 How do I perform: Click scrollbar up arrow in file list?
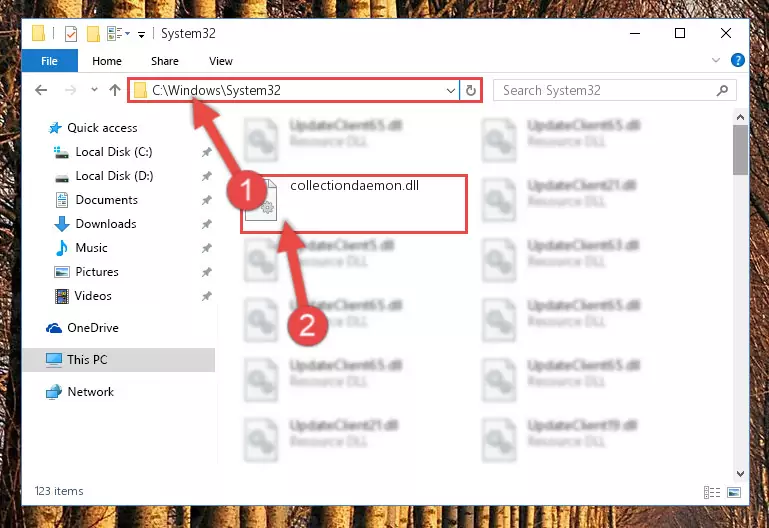point(740,117)
